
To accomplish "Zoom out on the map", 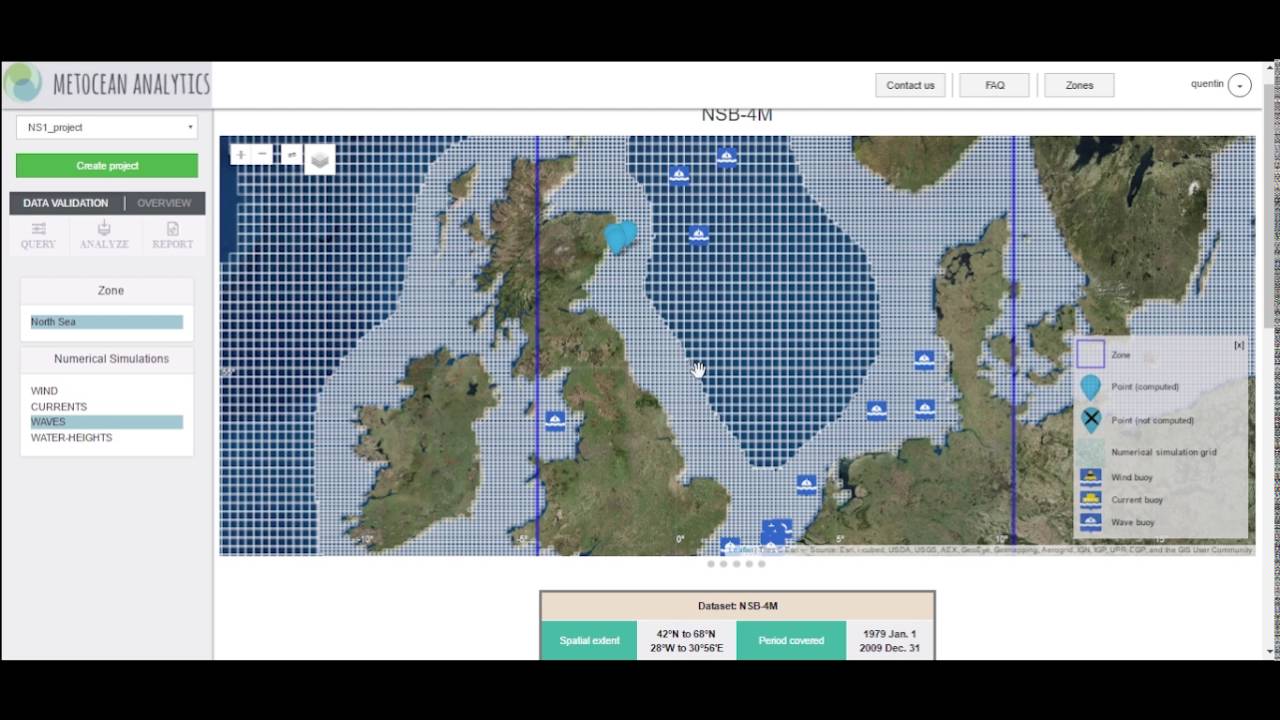I will point(262,154).
